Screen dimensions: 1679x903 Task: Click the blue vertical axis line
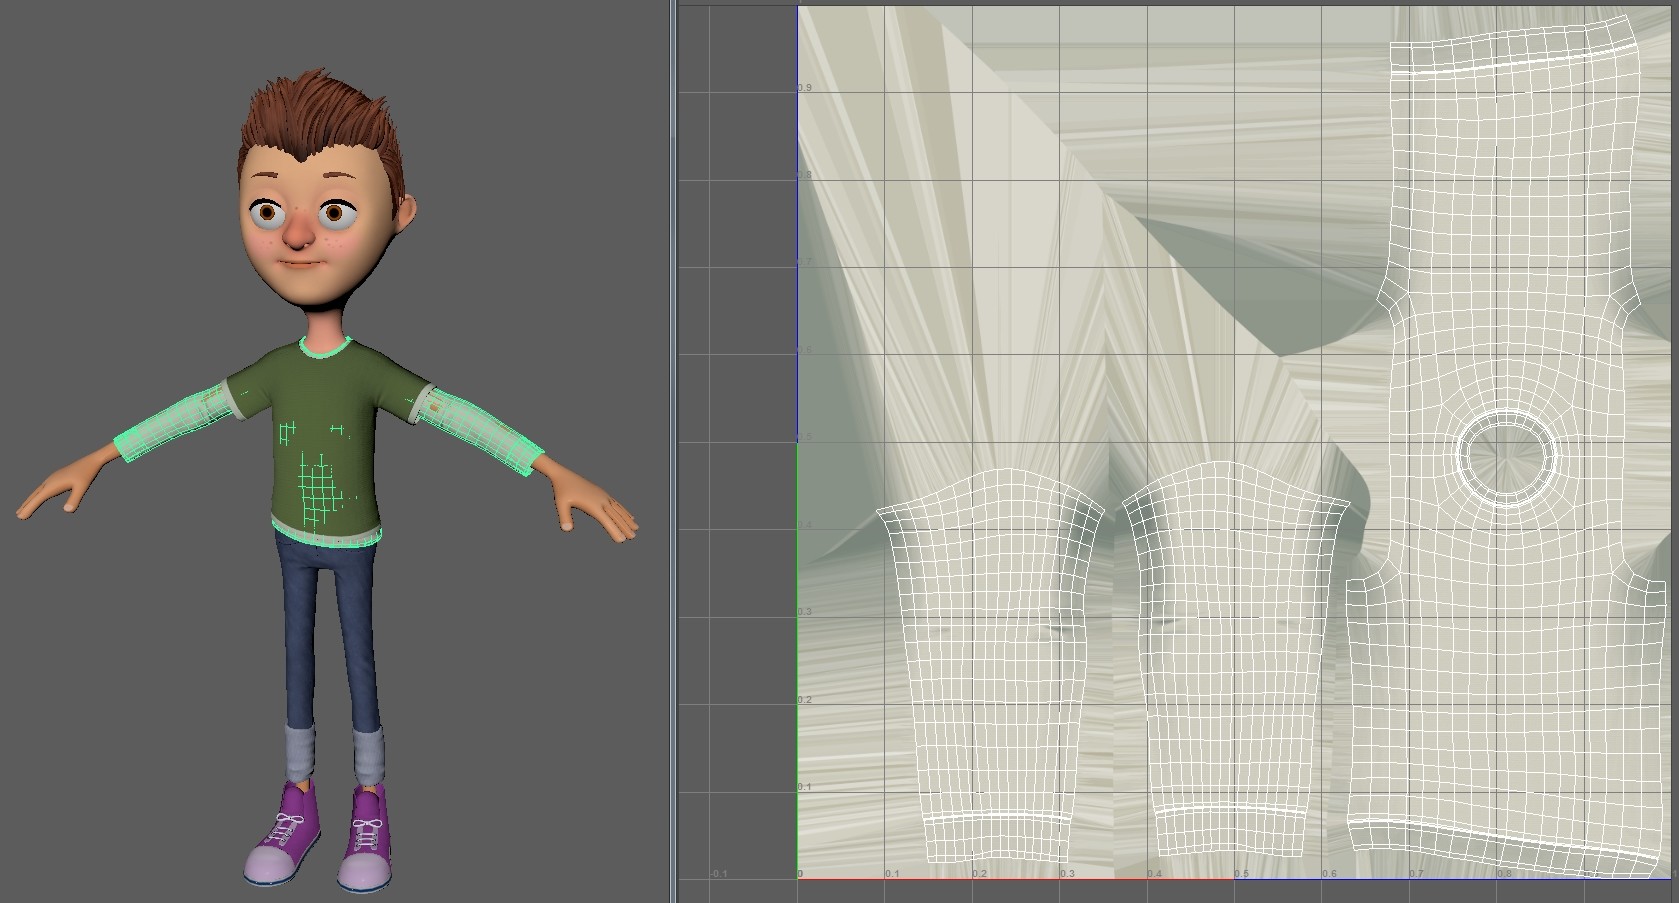click(x=797, y=250)
